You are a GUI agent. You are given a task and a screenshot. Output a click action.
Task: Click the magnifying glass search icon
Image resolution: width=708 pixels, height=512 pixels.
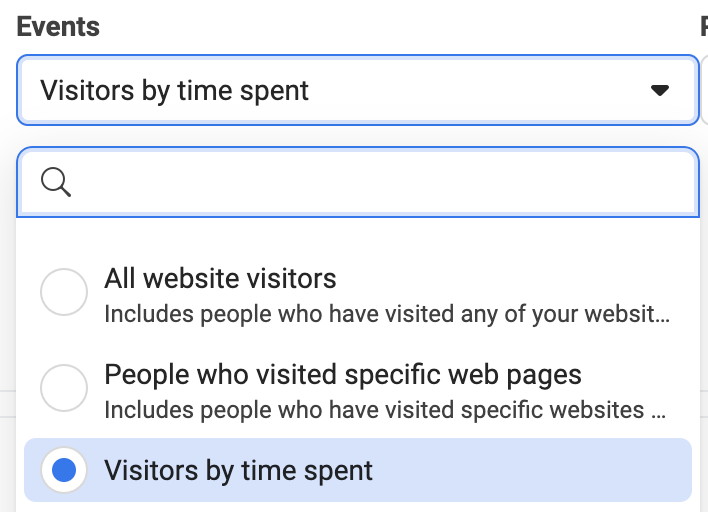(56, 182)
